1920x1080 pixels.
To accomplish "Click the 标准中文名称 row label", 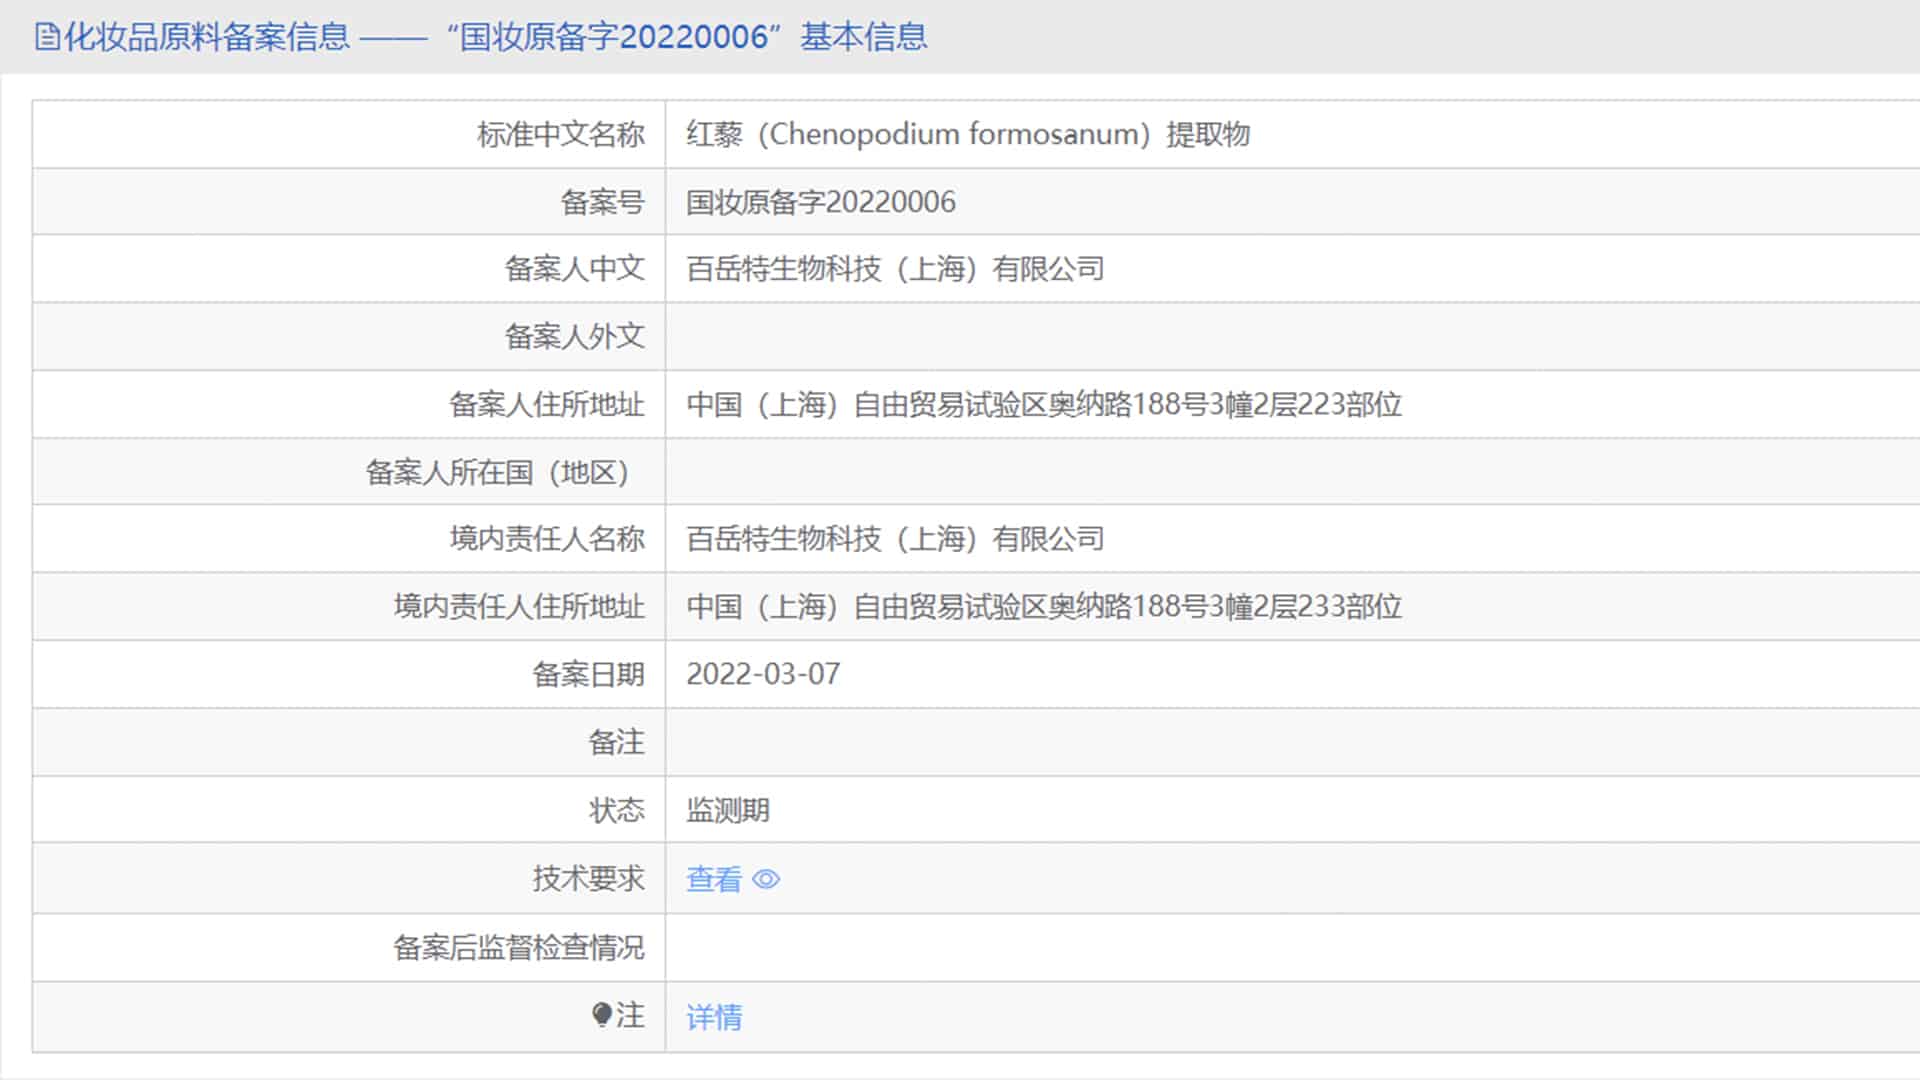I will coord(560,134).
